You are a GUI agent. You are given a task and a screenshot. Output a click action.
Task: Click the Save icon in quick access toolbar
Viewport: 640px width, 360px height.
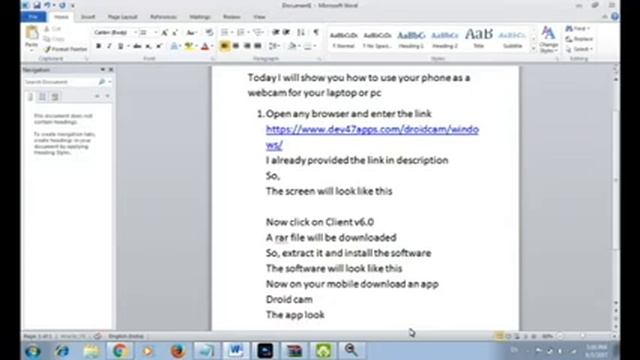click(x=37, y=5)
